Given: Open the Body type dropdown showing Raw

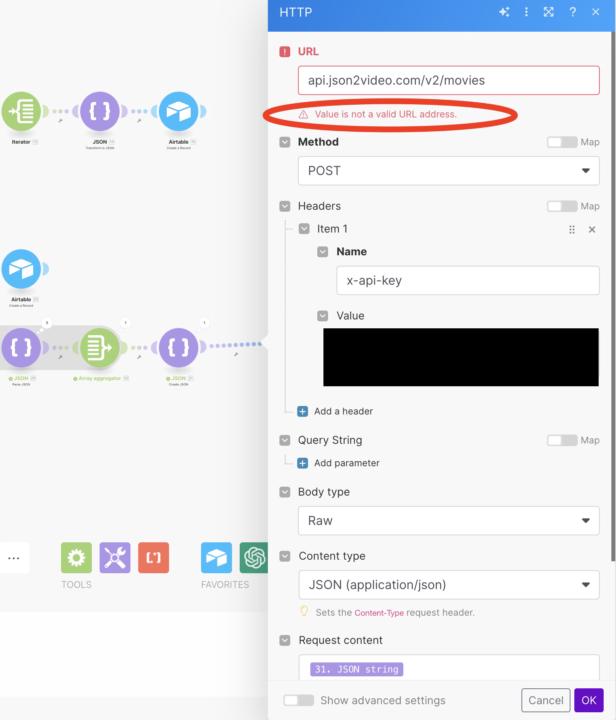Looking at the screenshot, I should coord(448,521).
